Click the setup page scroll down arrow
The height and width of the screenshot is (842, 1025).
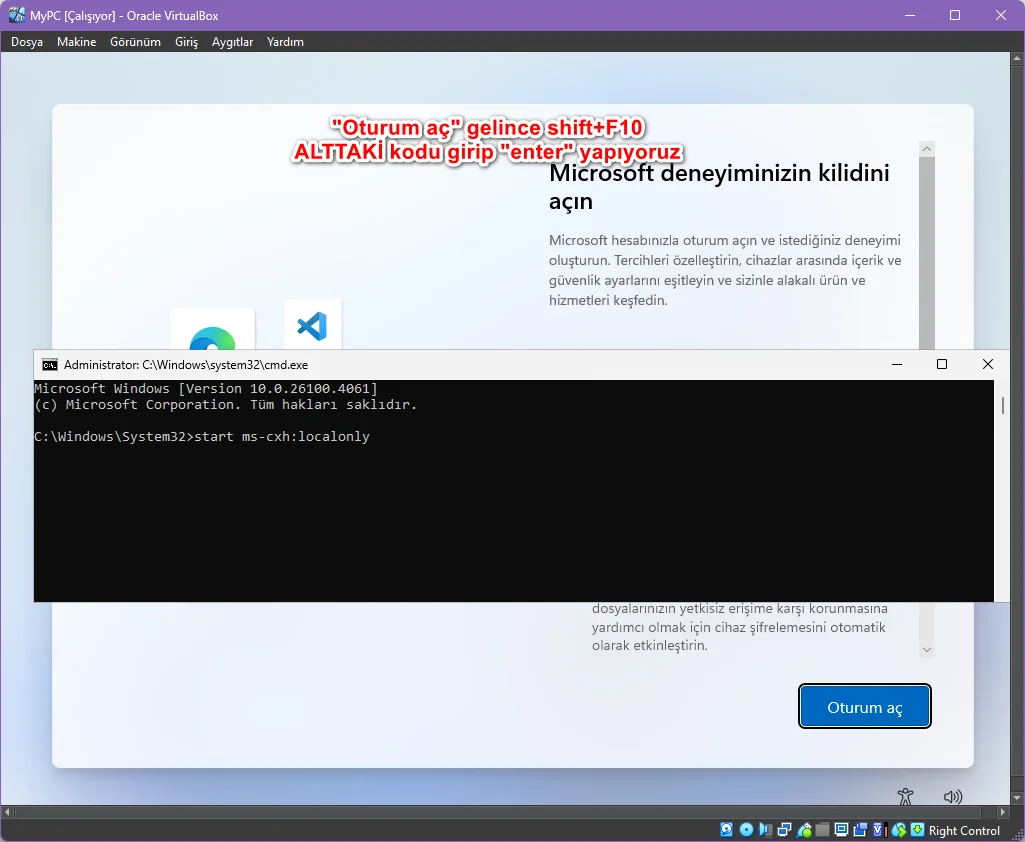point(927,649)
